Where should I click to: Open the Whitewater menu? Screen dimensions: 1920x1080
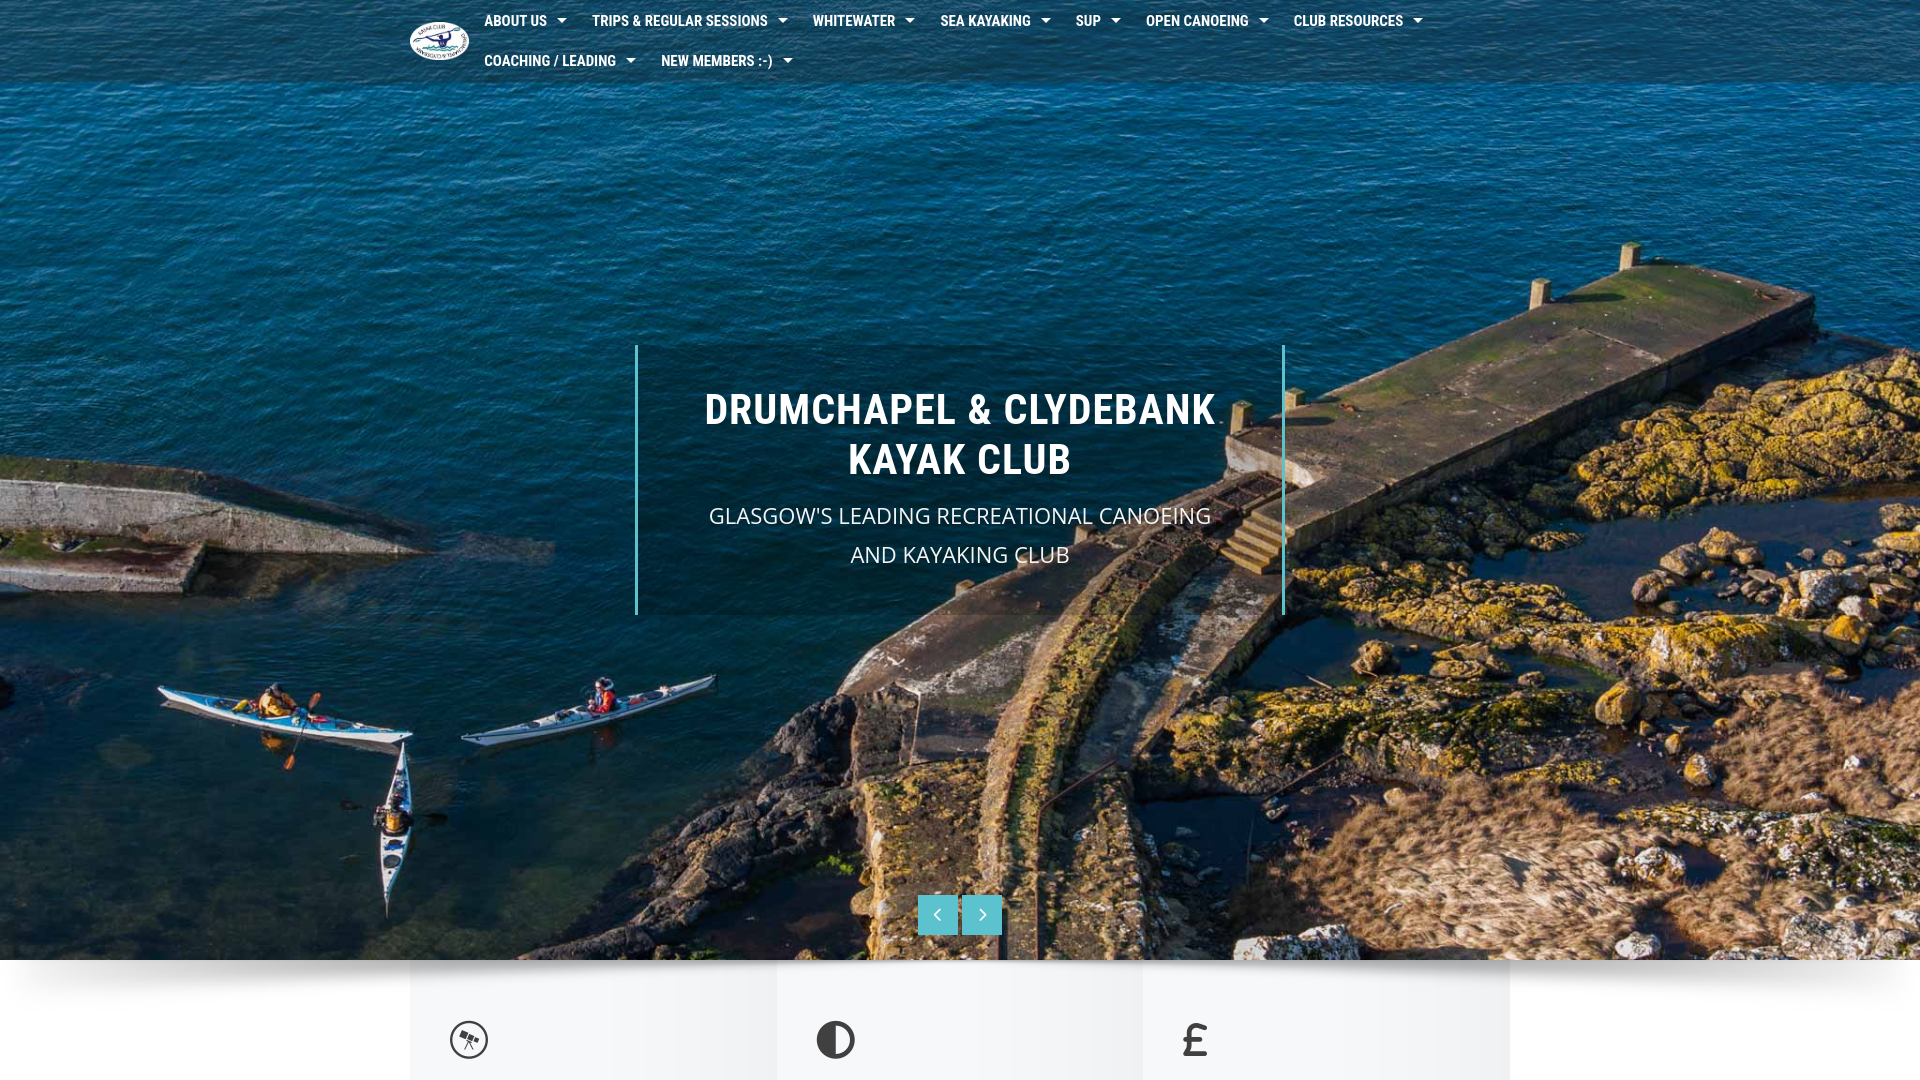pos(854,21)
